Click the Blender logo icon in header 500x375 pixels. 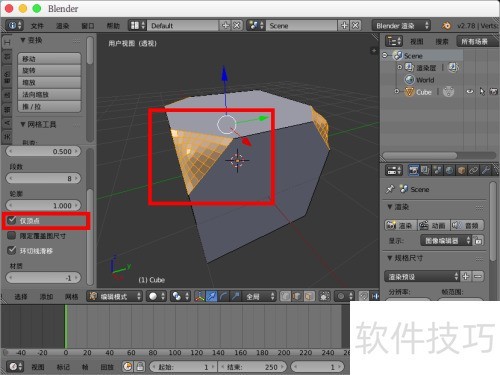tap(446, 25)
